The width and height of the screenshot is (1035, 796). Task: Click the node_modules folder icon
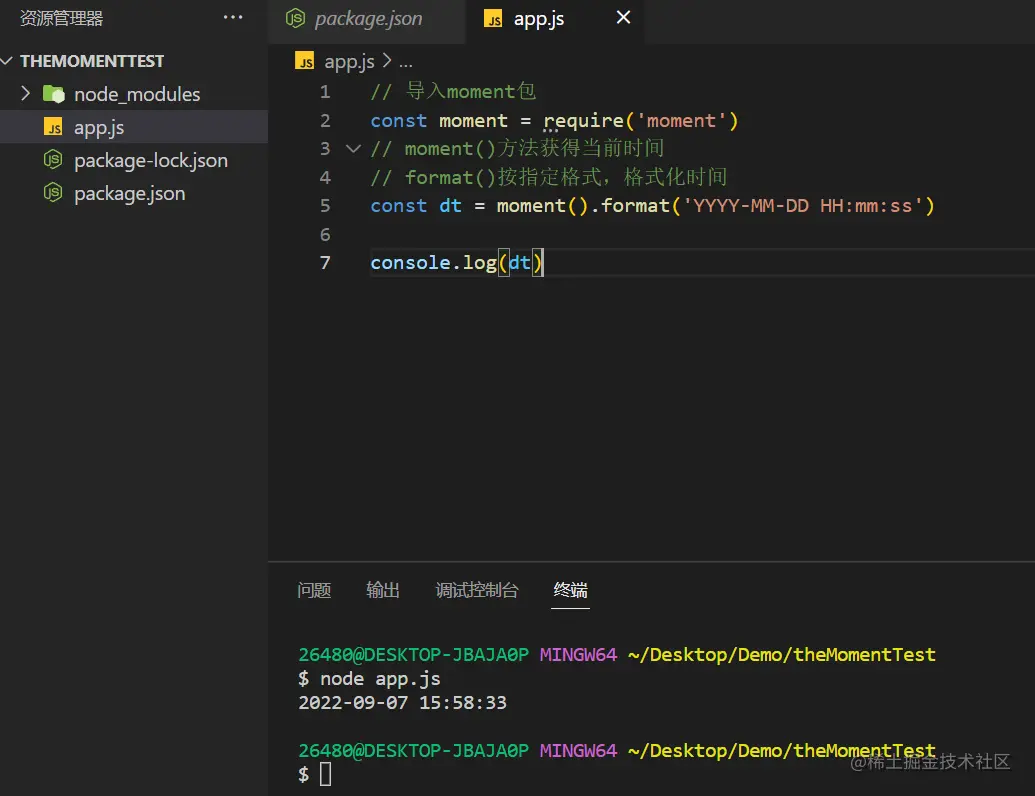tap(53, 94)
